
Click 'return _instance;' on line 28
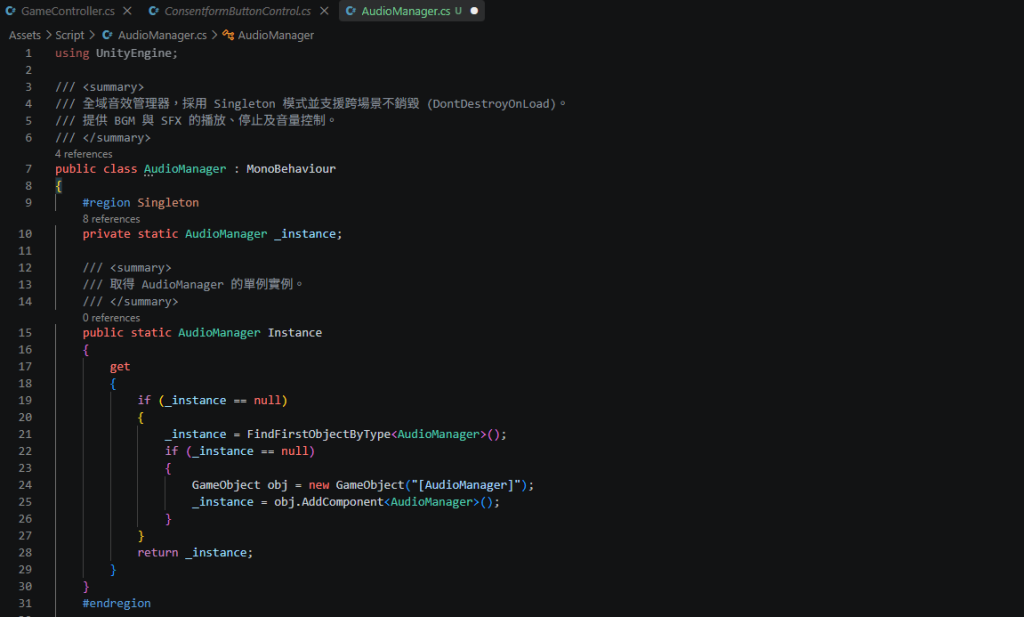(x=195, y=553)
